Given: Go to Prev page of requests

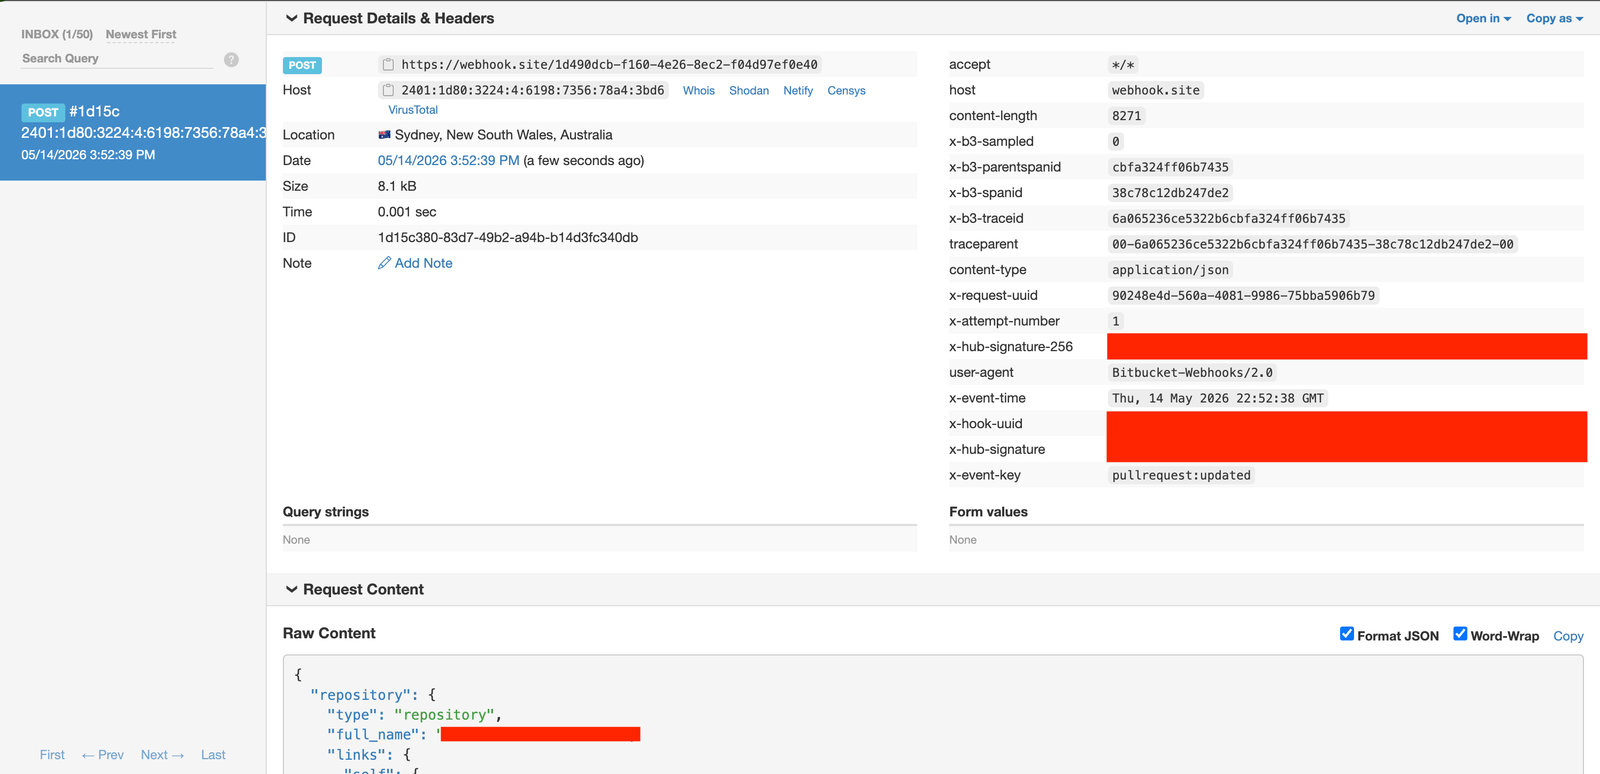Looking at the screenshot, I should (x=103, y=755).
